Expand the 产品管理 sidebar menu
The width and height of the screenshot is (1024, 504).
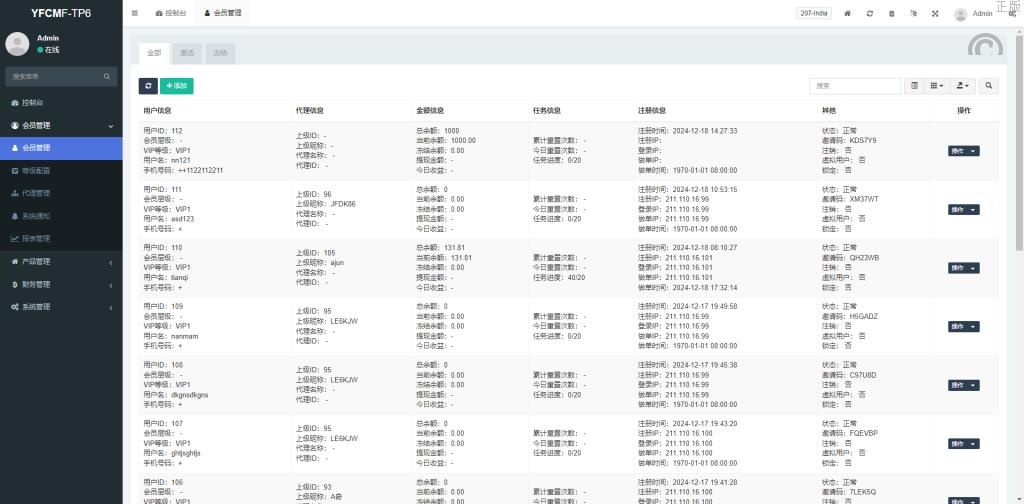[60, 261]
